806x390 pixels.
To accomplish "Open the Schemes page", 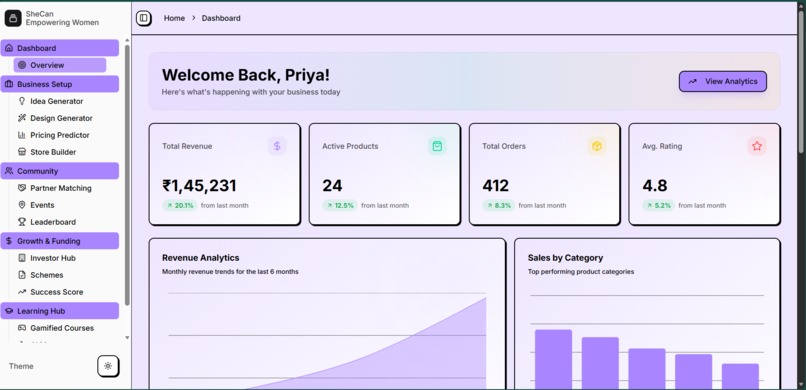I will 60,275.
